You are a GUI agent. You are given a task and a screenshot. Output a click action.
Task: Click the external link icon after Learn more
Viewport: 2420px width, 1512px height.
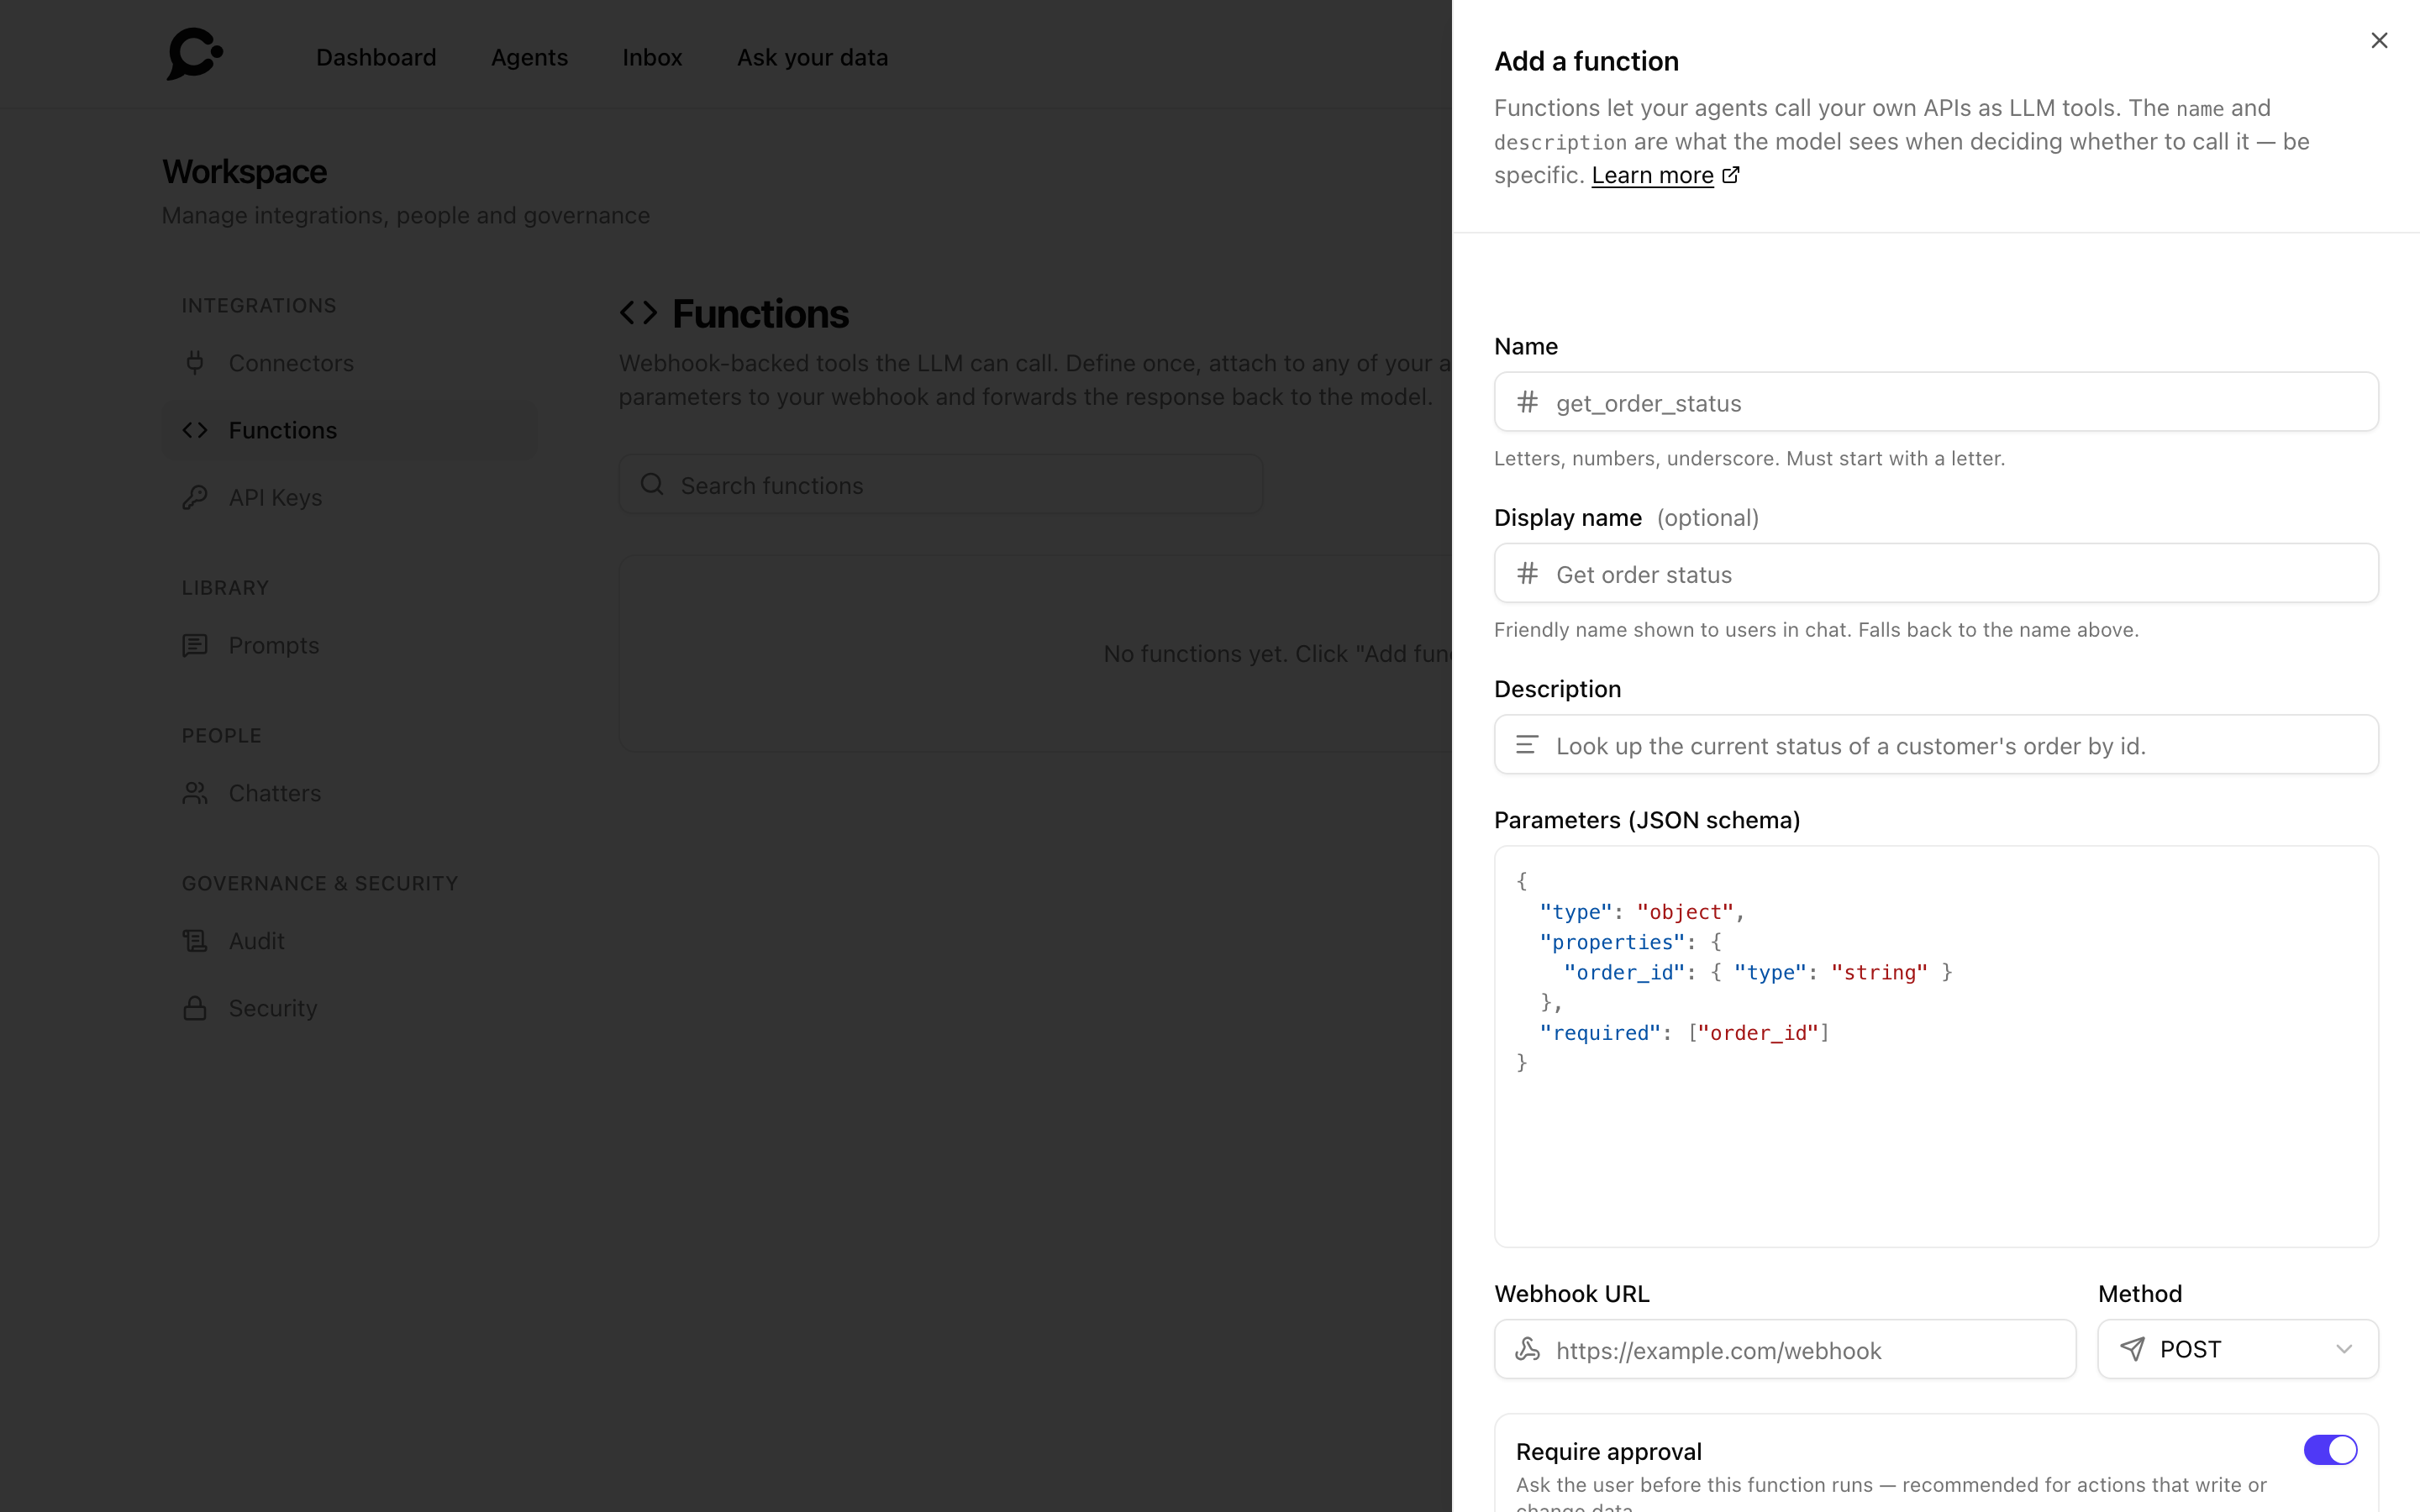pos(1731,175)
